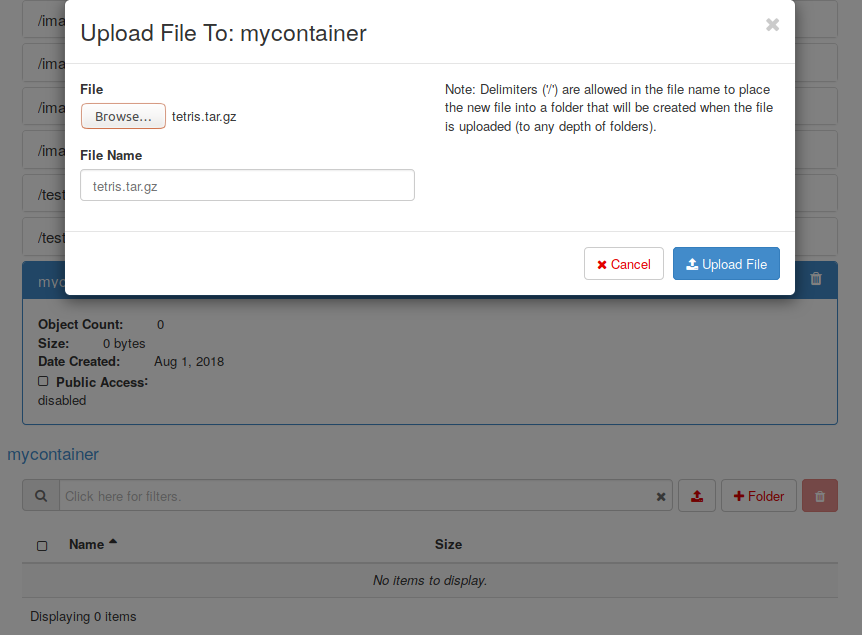The width and height of the screenshot is (862, 635).
Task: Toggle the sort arrow beside Name
Action: [113, 543]
